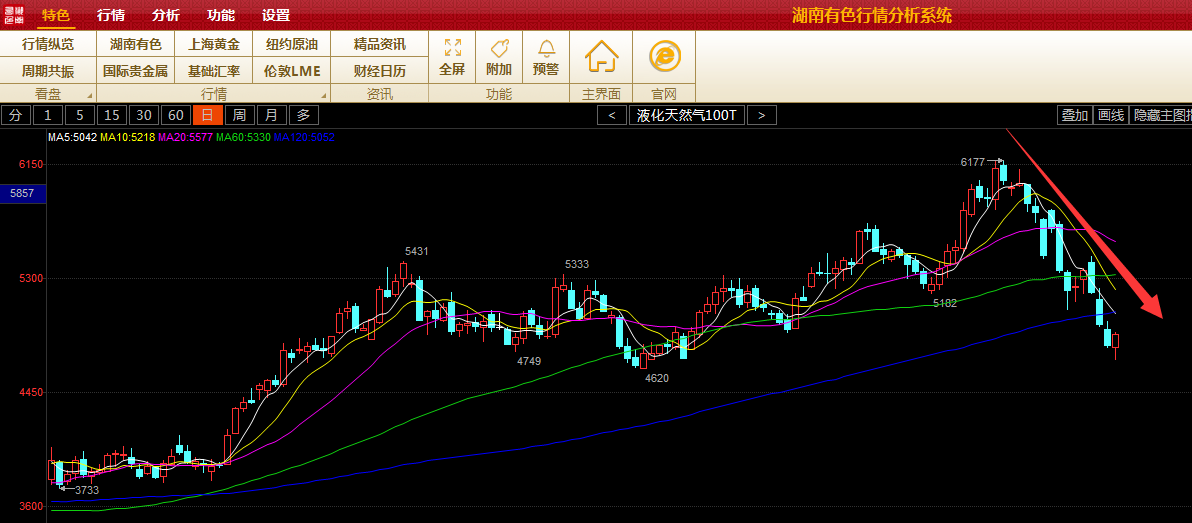Switch chart to the 周 weekly period
1192x523 pixels.
coord(240,115)
